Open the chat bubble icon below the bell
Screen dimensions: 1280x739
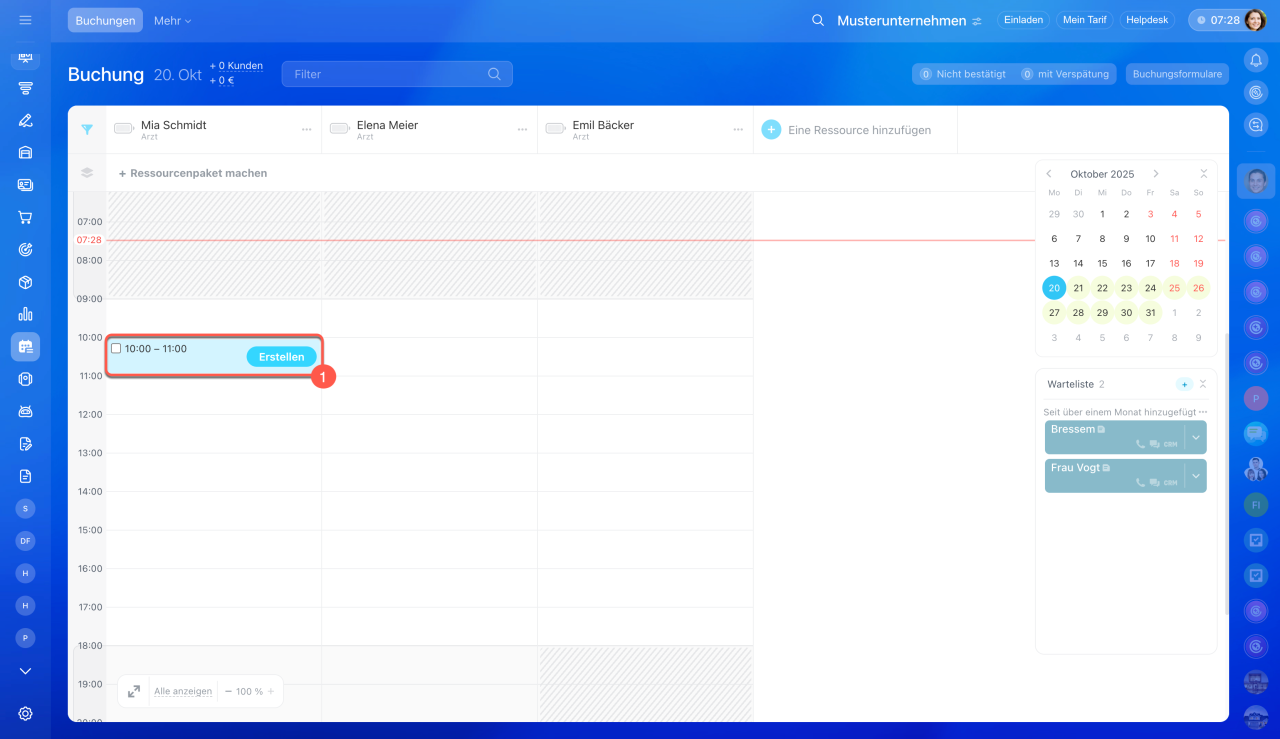pyautogui.click(x=1256, y=125)
